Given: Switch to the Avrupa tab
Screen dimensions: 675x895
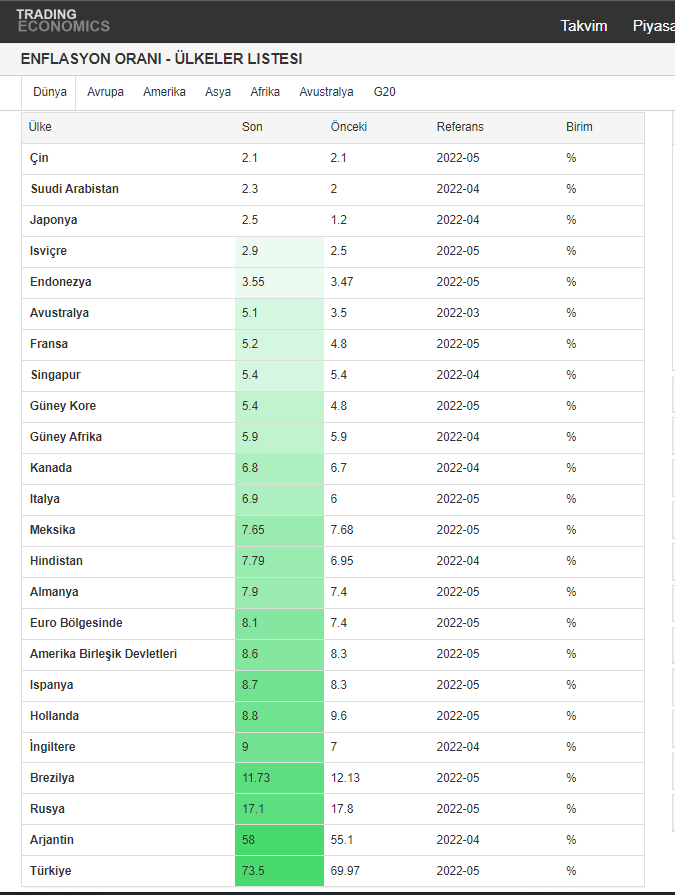Looking at the screenshot, I should pos(105,92).
